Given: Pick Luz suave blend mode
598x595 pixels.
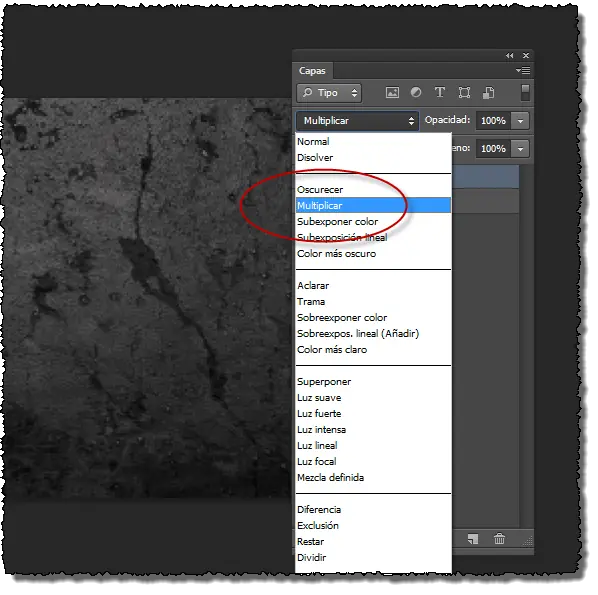Looking at the screenshot, I should (x=319, y=398).
